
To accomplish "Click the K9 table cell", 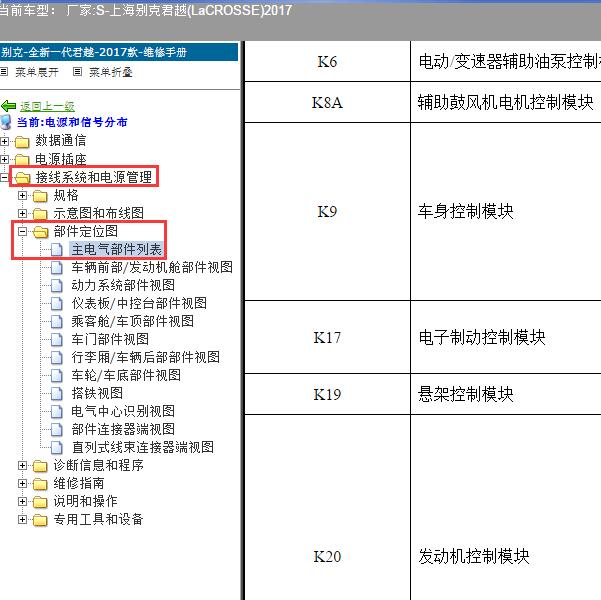I will tap(327, 212).
